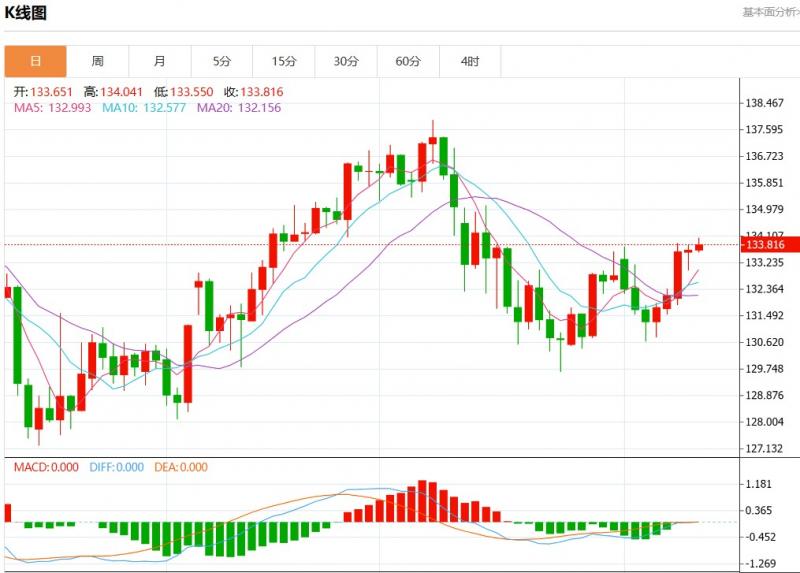
Task: Click the red 133.816 current price tag
Action: pyautogui.click(x=765, y=245)
